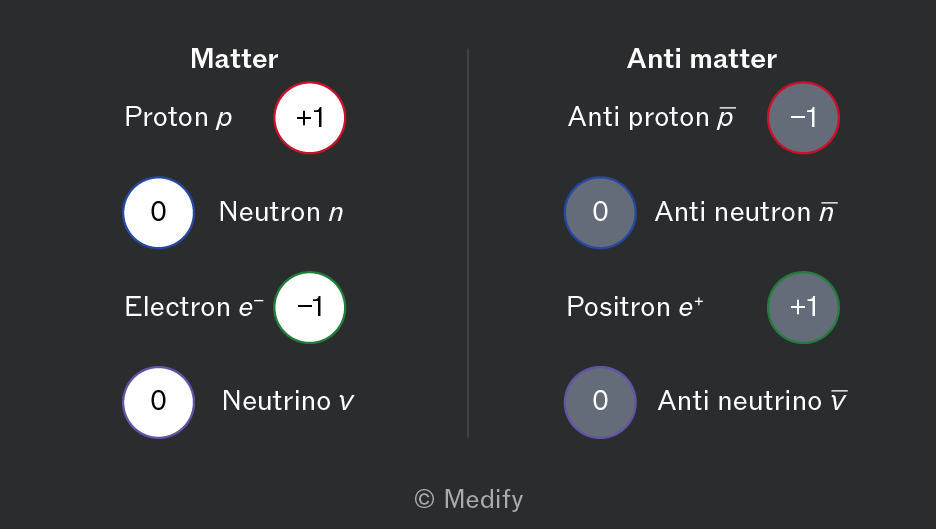Select the neutrino 0 purple circle
The width and height of the screenshot is (936, 529).
pos(158,402)
